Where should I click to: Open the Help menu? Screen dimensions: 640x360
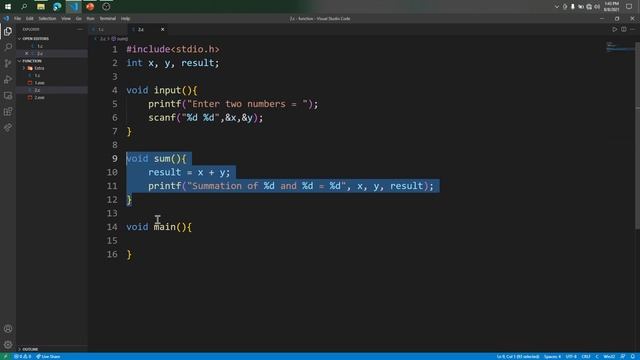125,19
